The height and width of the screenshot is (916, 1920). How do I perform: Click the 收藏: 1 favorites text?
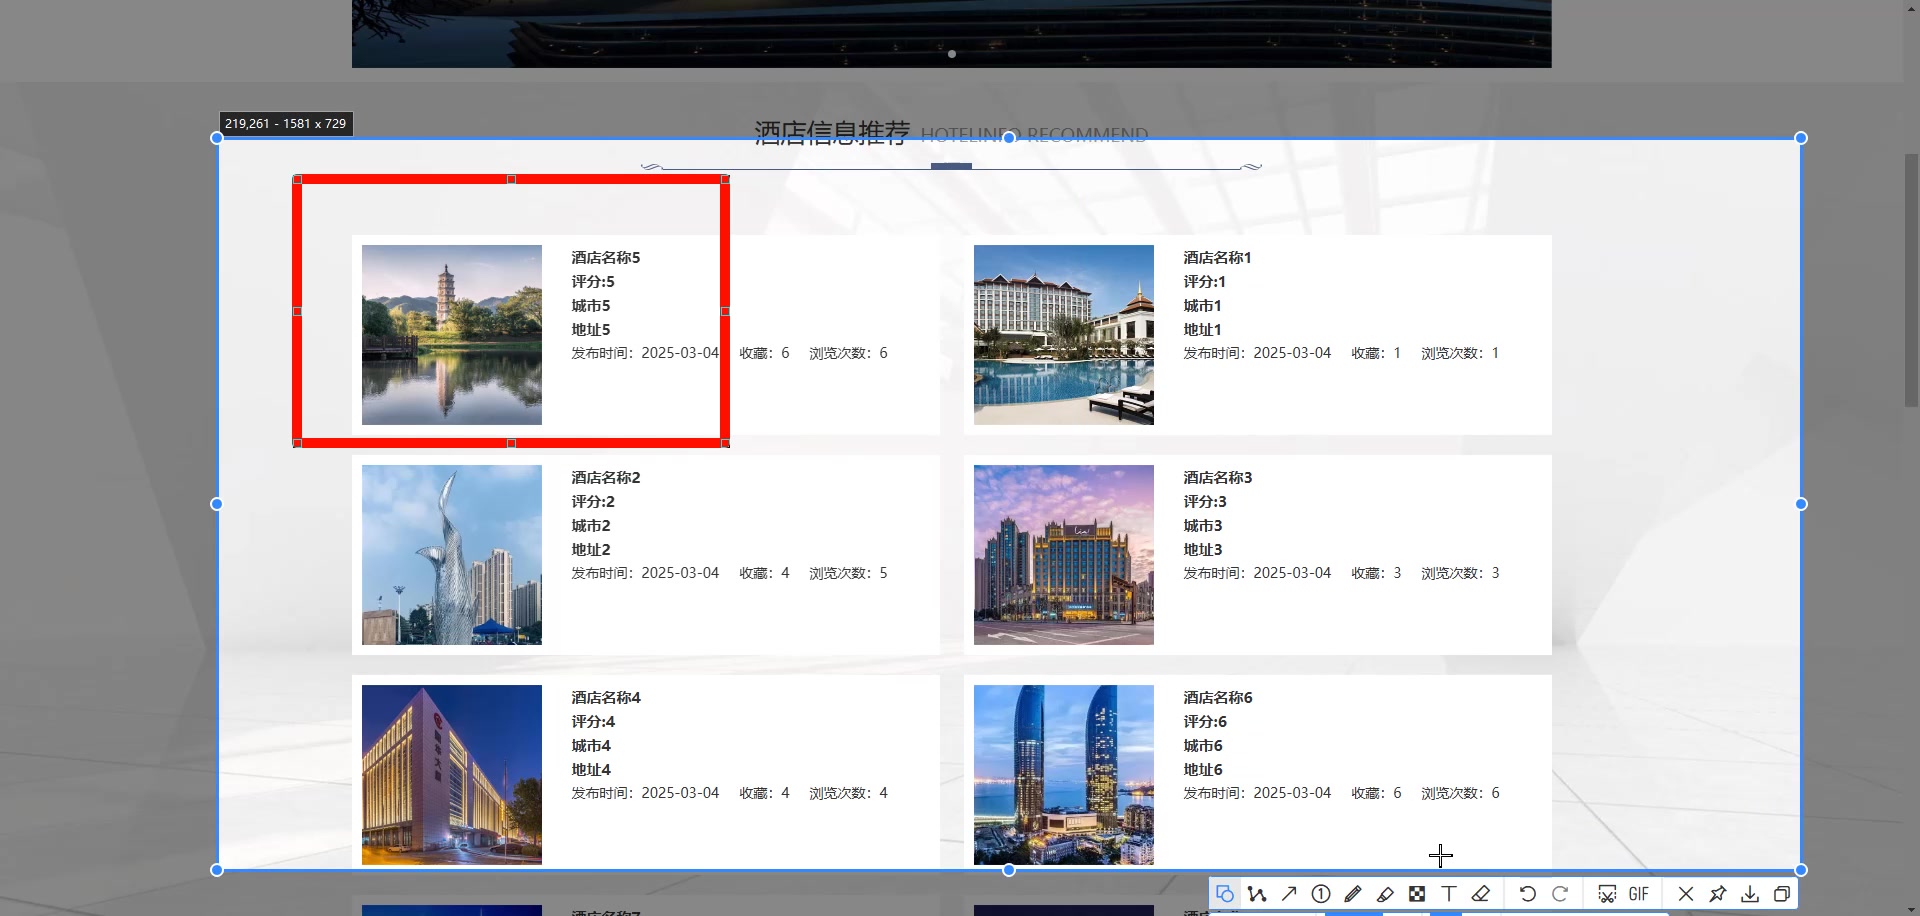1377,353
